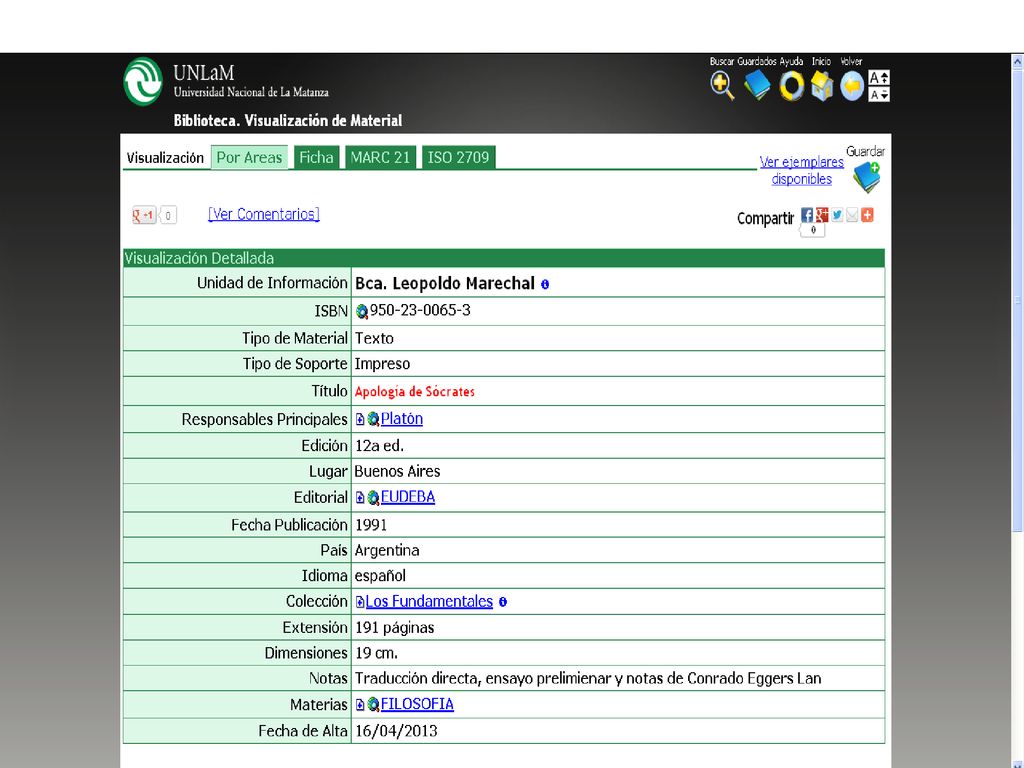Decrease the page font size
This screenshot has width=1024, height=768.
[x=879, y=95]
